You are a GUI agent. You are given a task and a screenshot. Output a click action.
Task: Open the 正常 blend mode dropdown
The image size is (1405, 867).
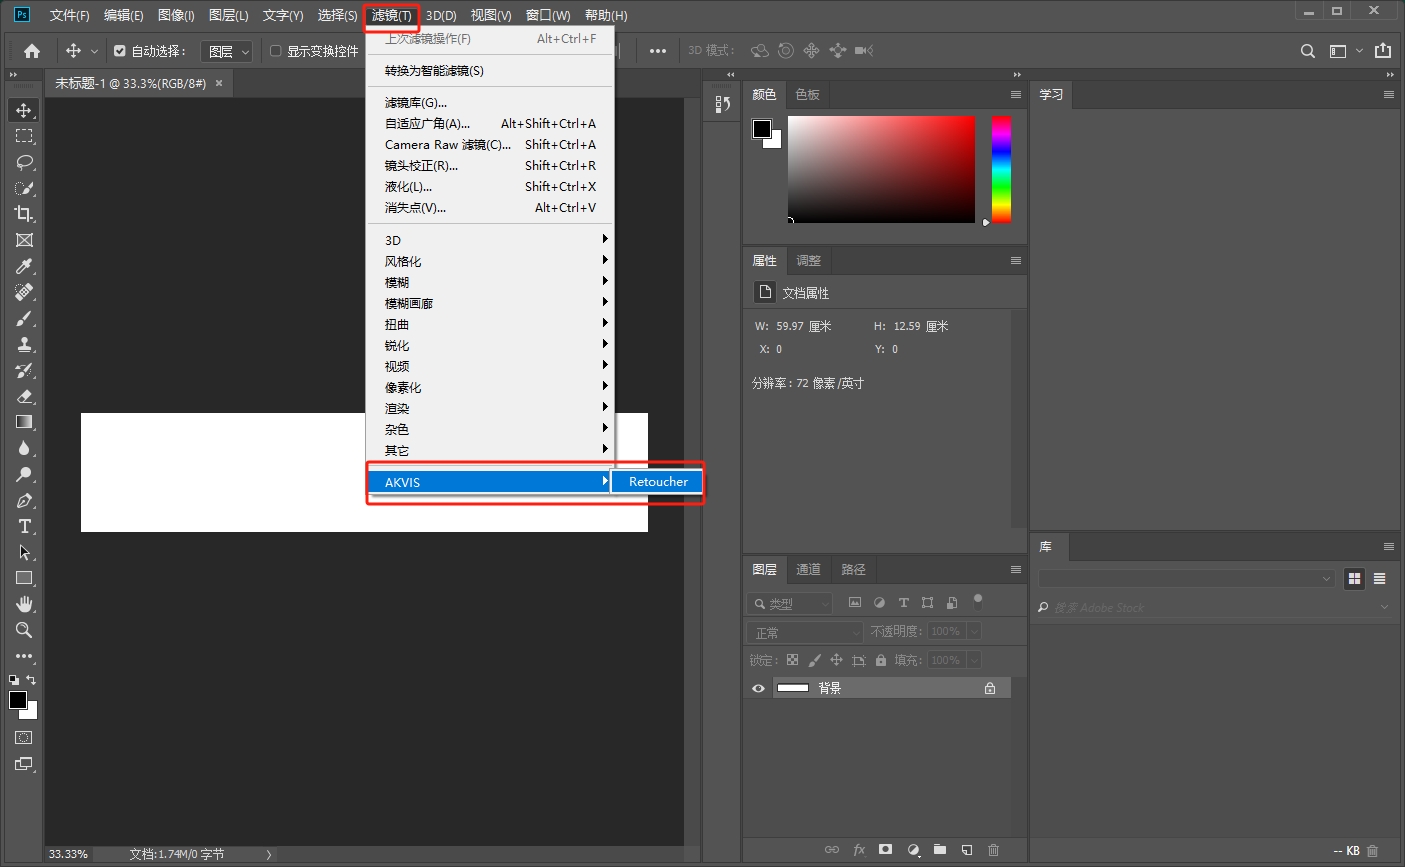click(805, 632)
